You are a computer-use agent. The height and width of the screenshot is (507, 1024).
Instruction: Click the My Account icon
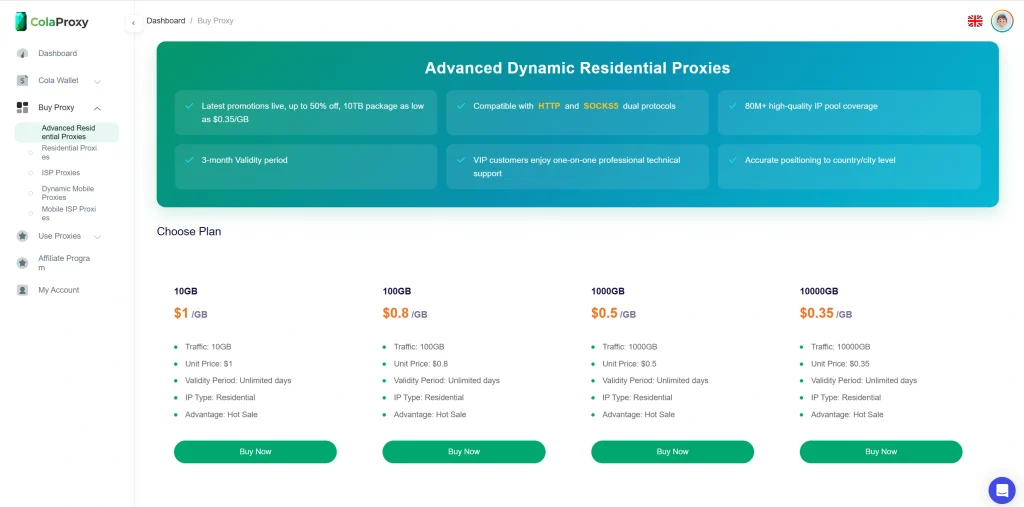click(x=22, y=290)
